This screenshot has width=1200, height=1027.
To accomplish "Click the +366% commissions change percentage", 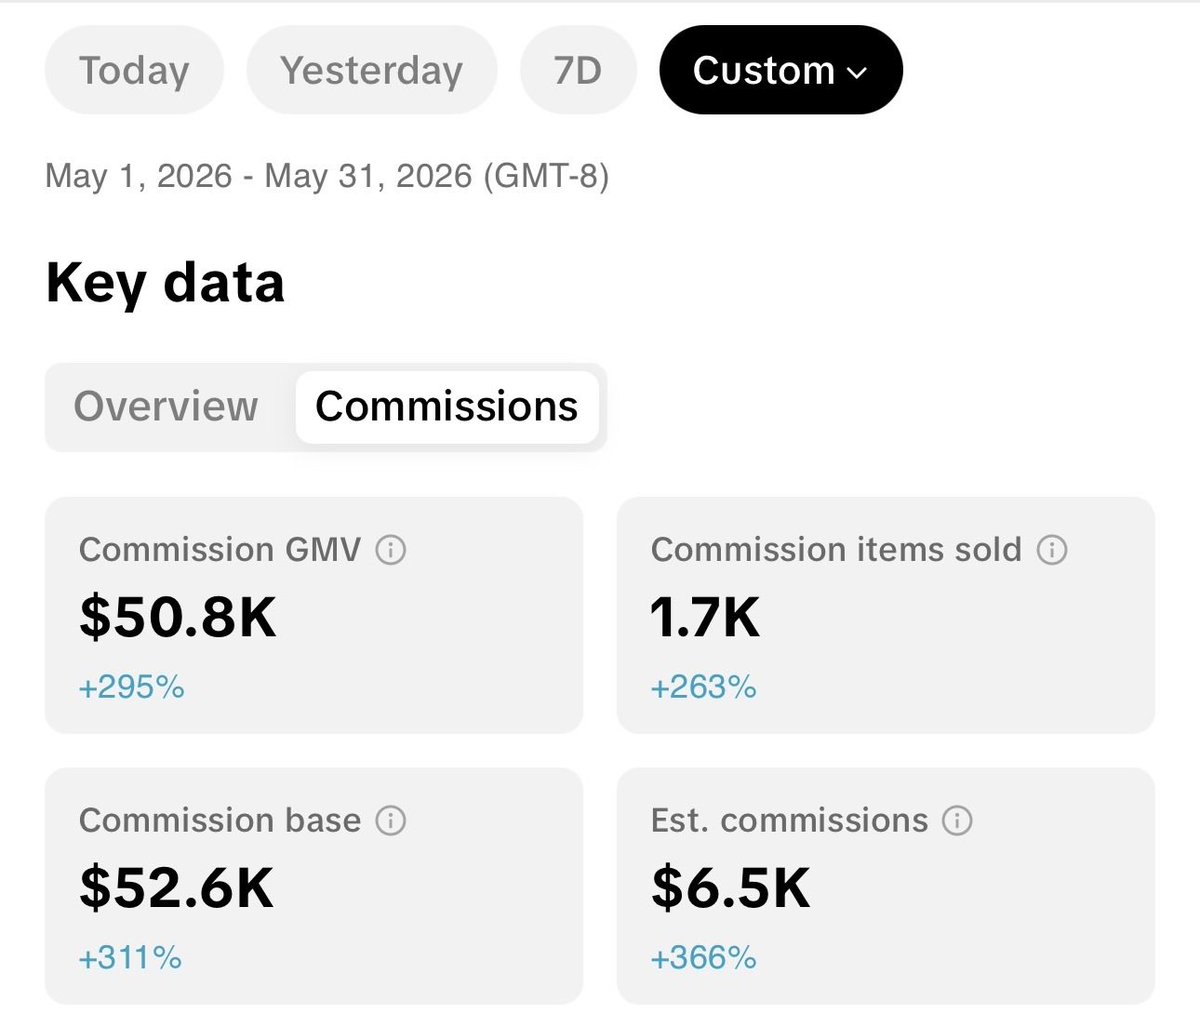I will click(703, 958).
